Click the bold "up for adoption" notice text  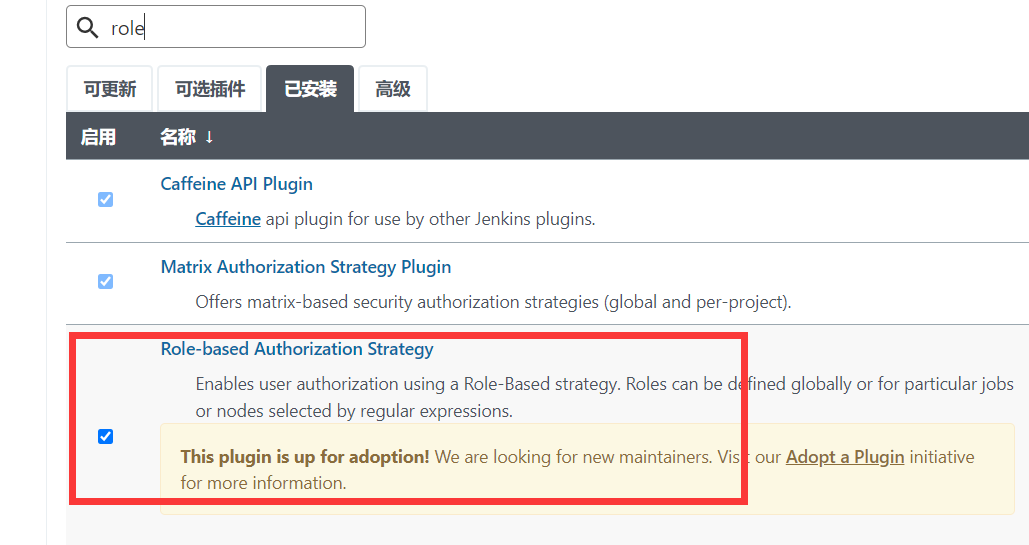pos(305,457)
